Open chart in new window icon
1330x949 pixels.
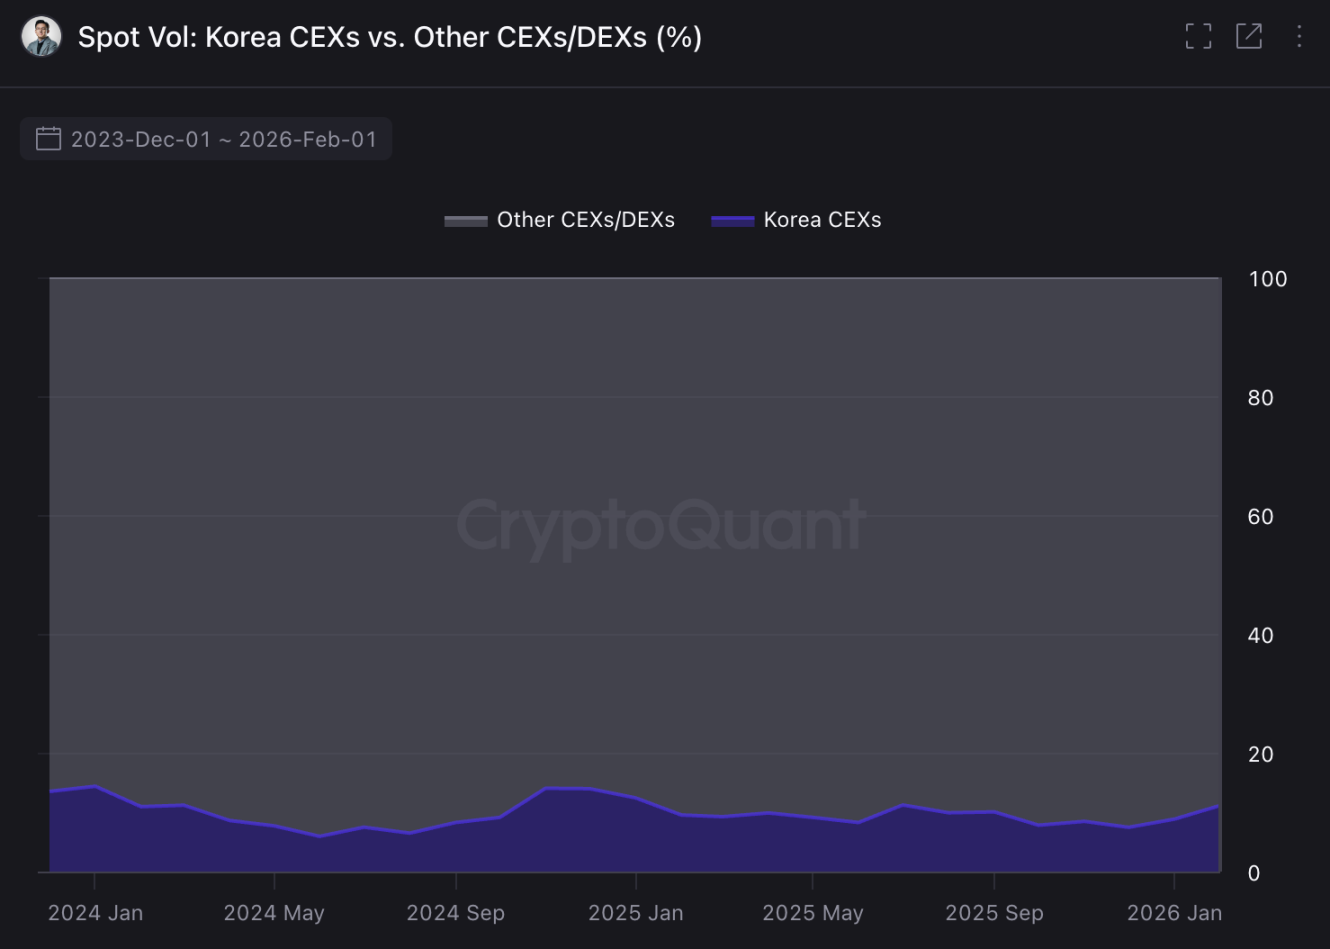click(1249, 37)
